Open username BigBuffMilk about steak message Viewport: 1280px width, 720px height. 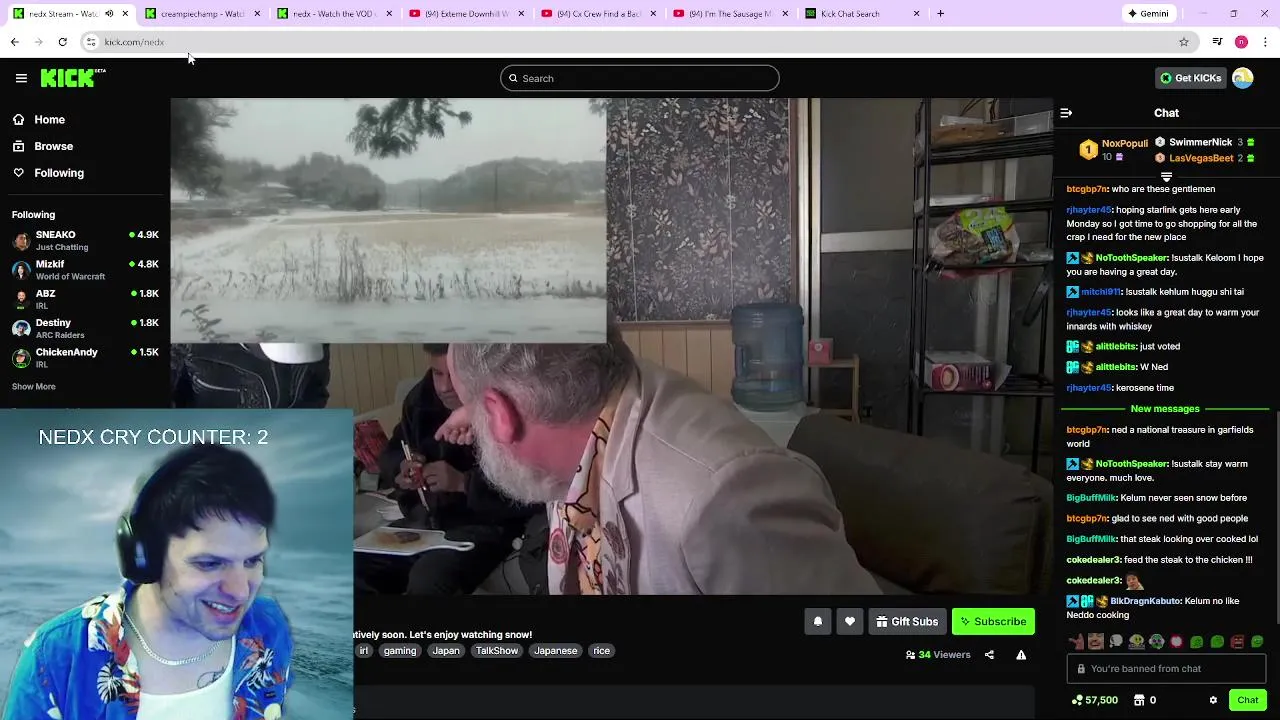coord(1091,539)
